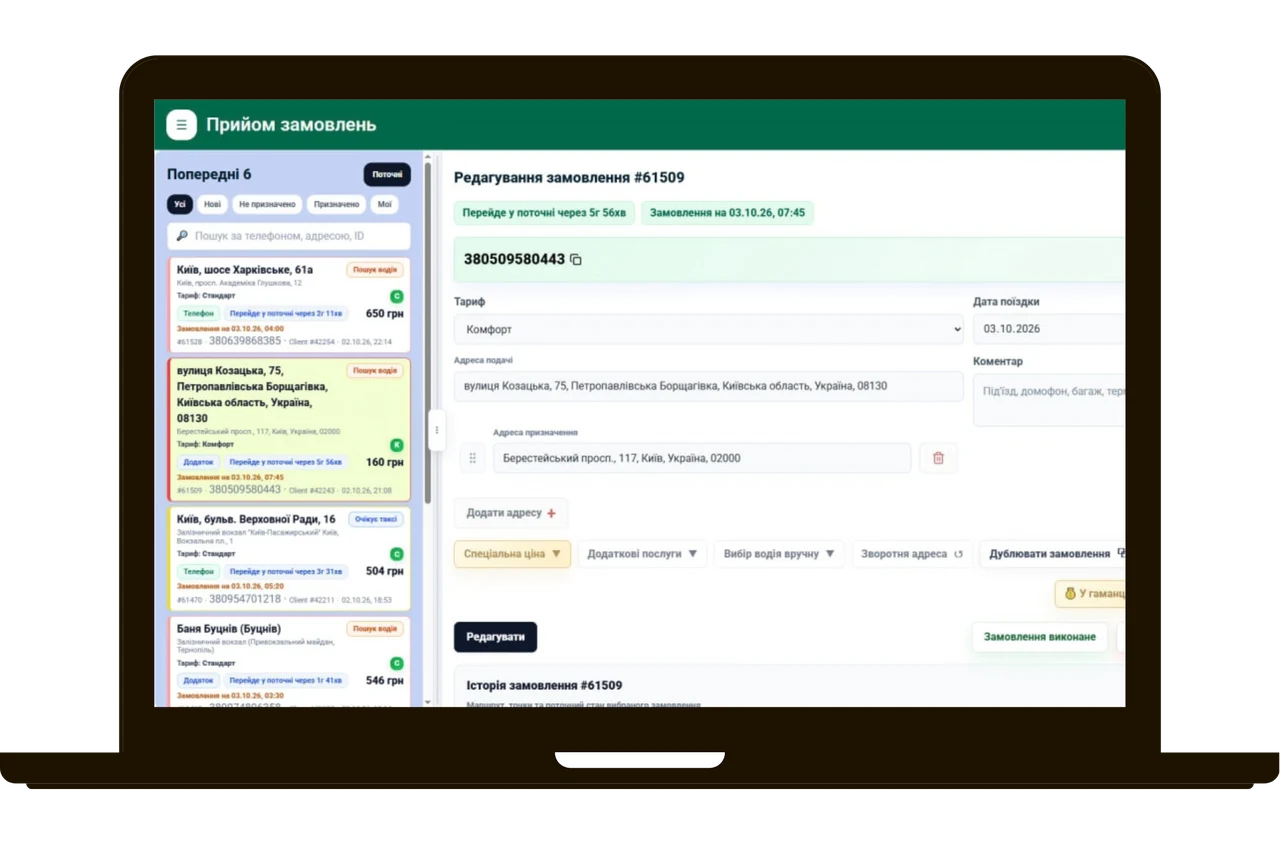Click the Зворотня адреса button
Screen dimensions: 1280x853
(912, 554)
